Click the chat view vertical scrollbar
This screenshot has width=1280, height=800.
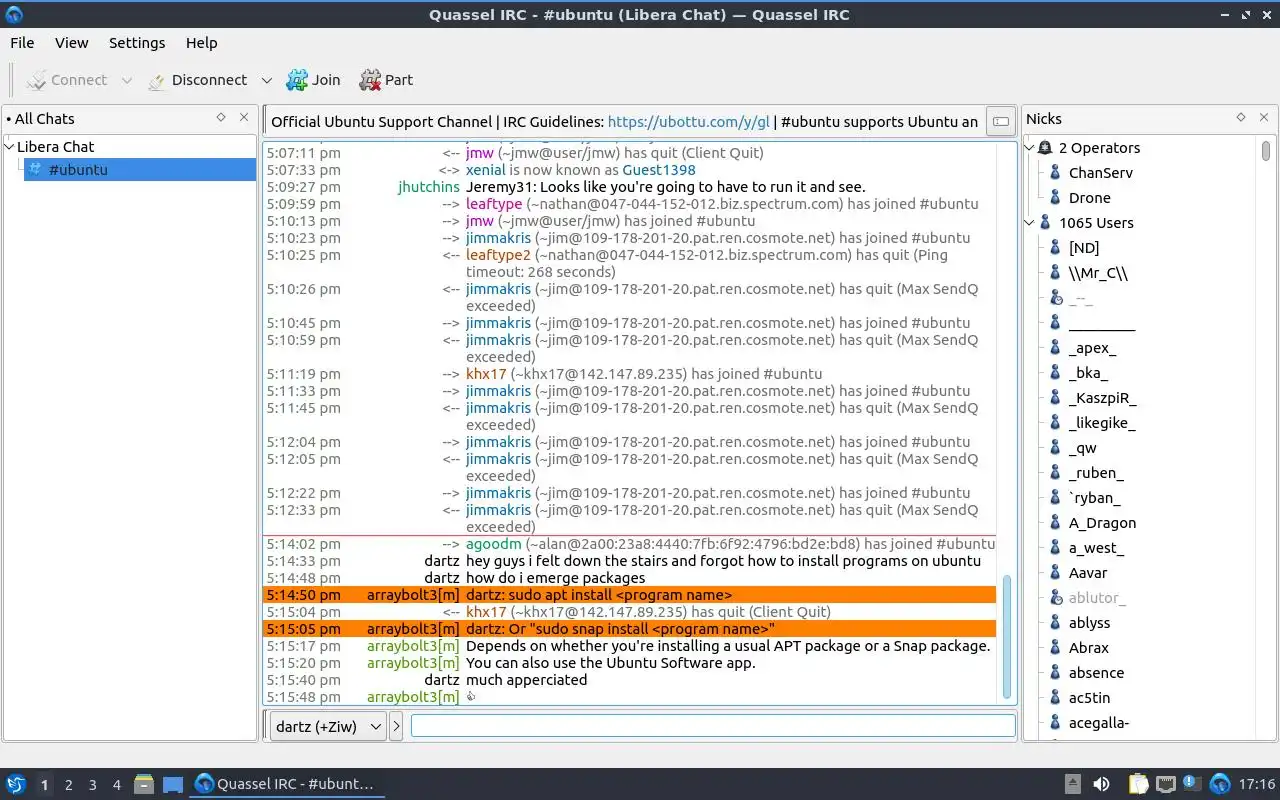pos(1006,635)
